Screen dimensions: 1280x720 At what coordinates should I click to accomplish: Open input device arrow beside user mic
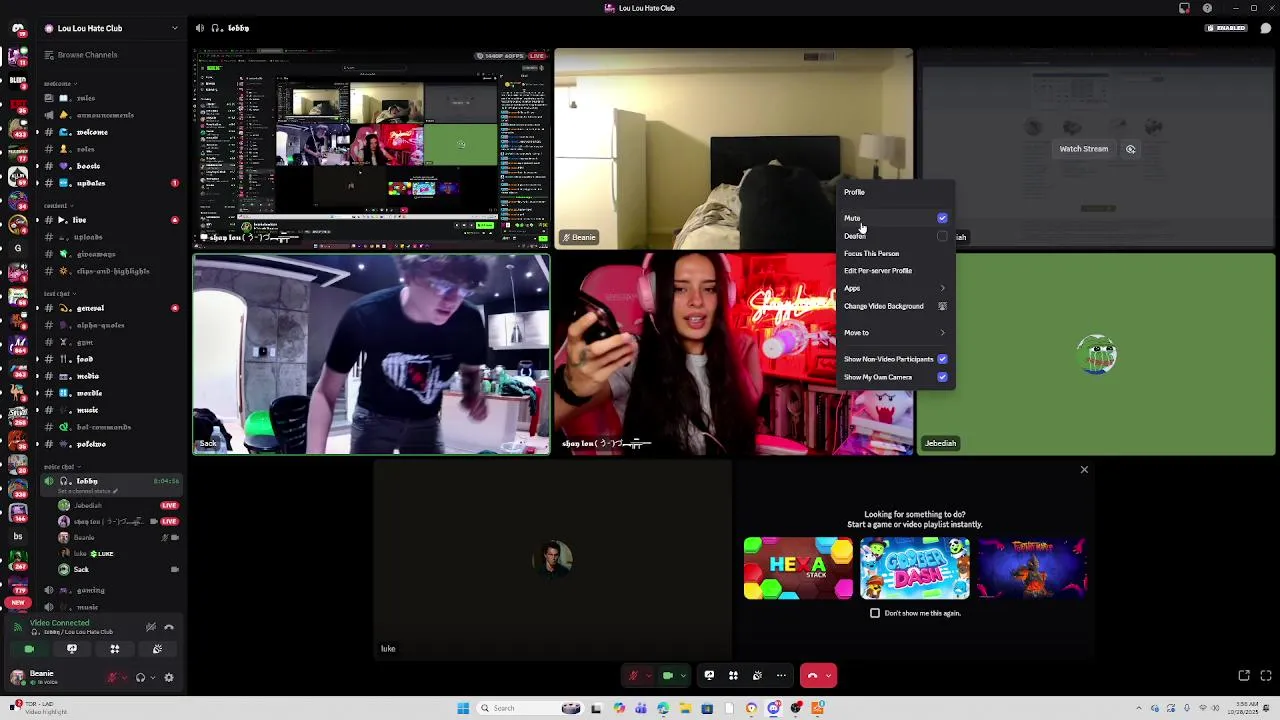[125, 677]
